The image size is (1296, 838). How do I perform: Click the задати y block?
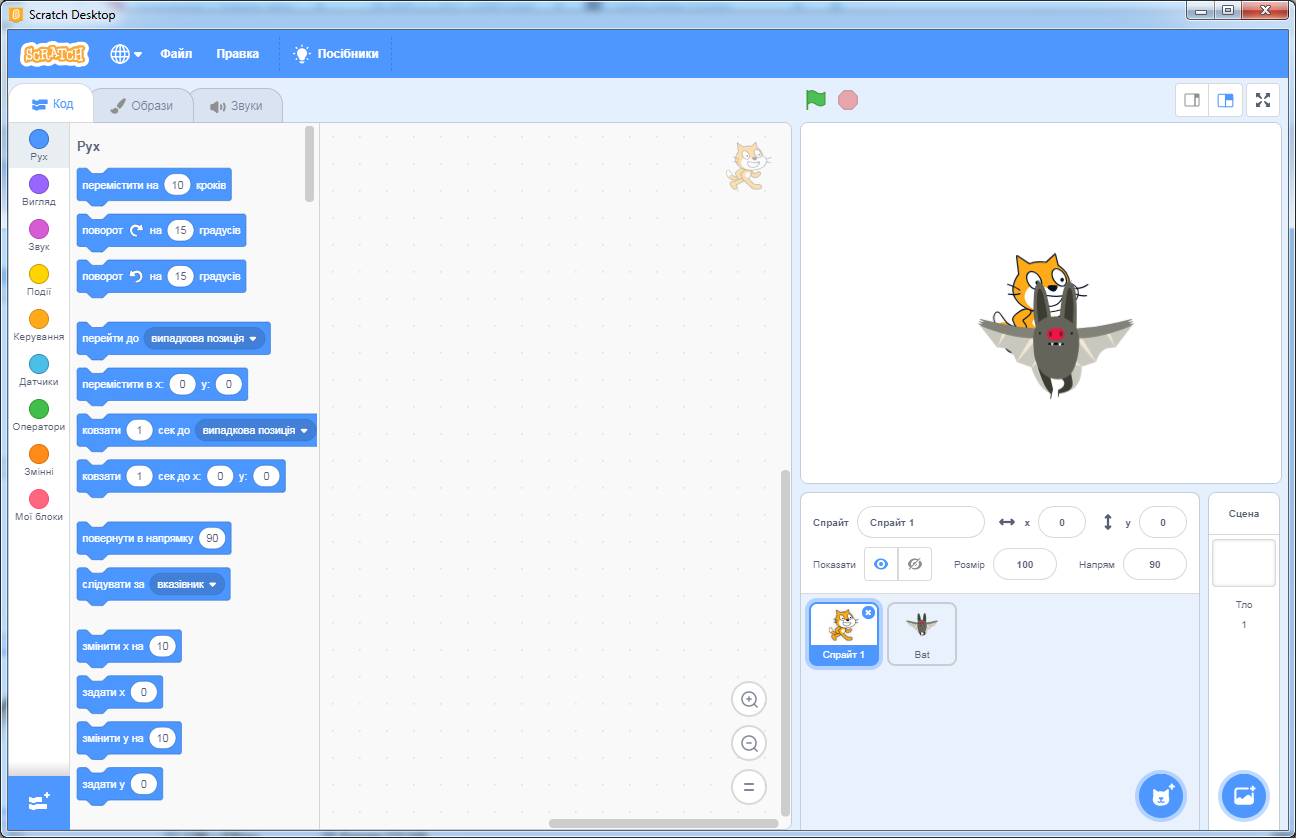coord(120,784)
